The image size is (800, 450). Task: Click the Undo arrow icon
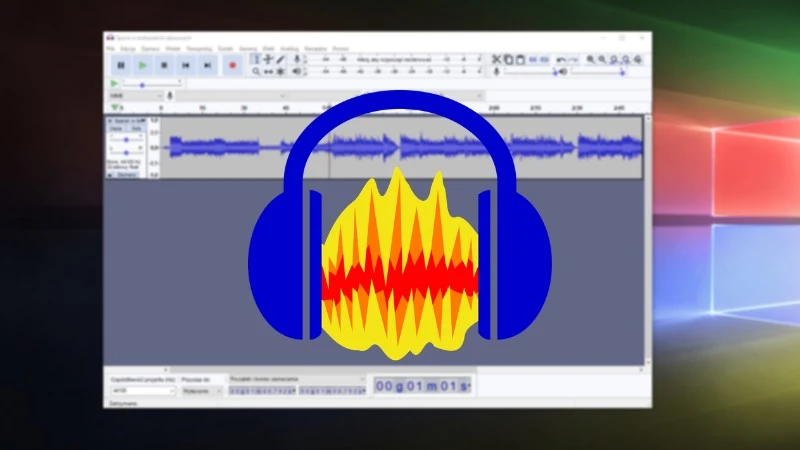click(x=561, y=60)
